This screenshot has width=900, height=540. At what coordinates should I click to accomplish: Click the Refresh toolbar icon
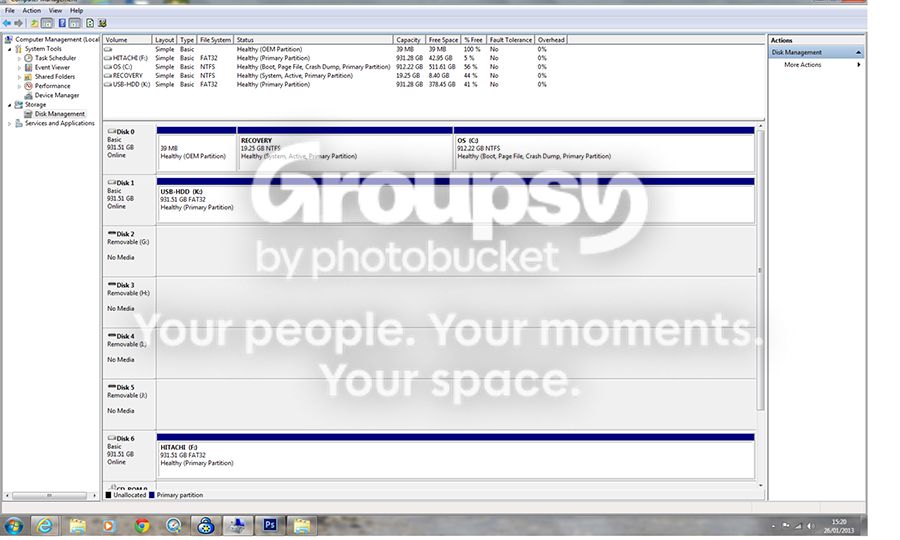click(x=90, y=23)
